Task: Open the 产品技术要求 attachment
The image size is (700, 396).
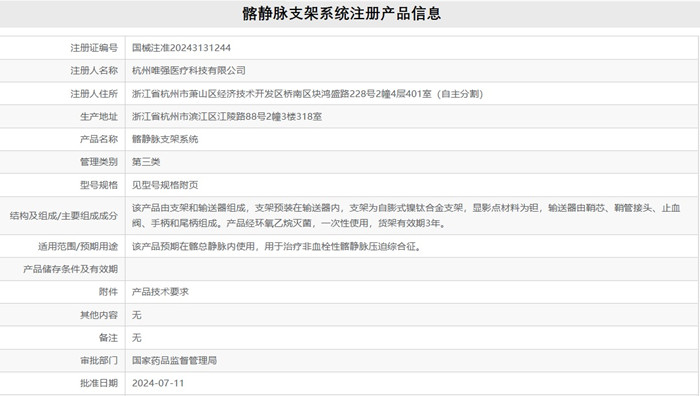Action: (x=160, y=292)
